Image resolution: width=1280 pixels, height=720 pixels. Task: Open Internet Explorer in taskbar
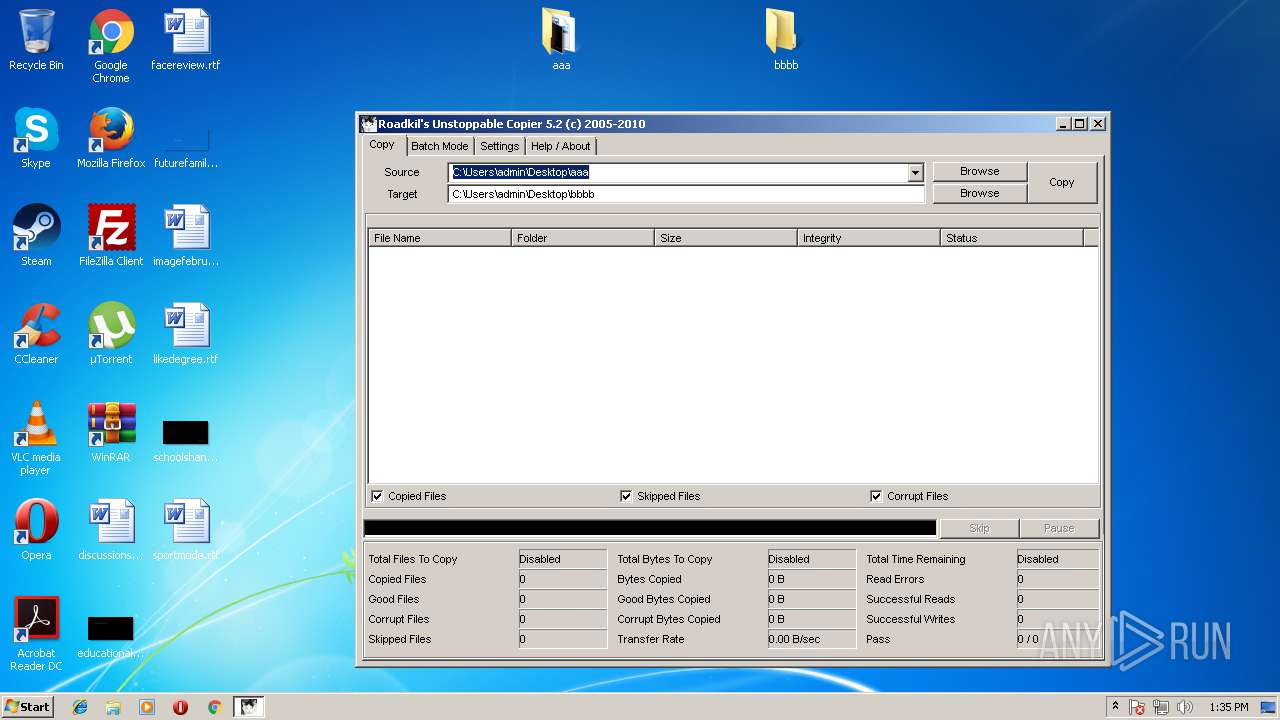80,707
